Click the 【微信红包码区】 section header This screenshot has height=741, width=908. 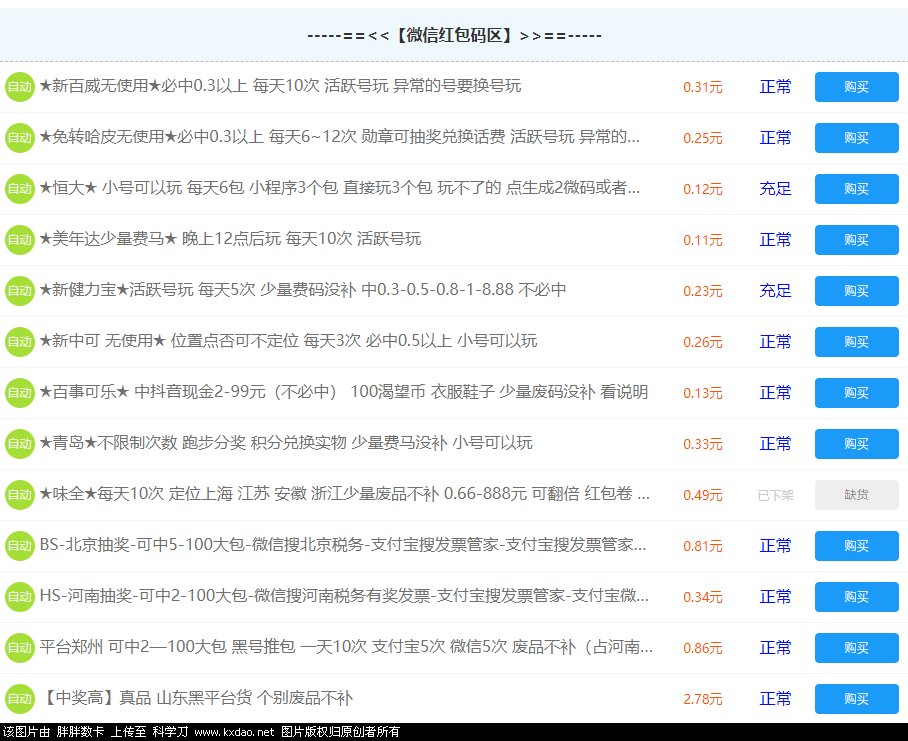(x=454, y=35)
